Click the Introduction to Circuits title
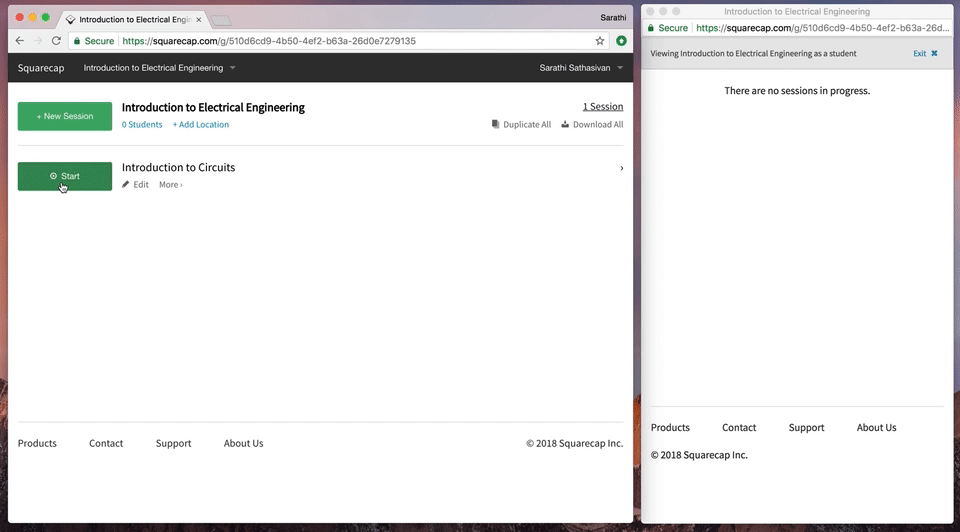The width and height of the screenshot is (960, 532). (178, 167)
